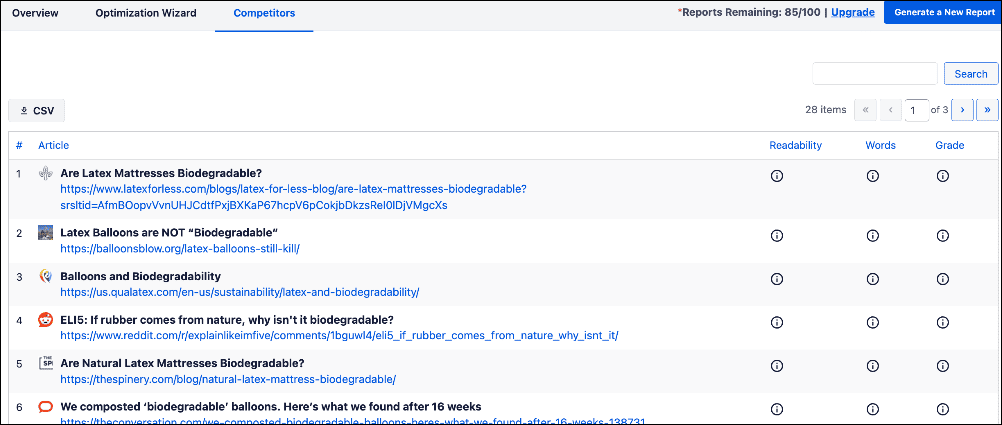Screen dimensions: 1002x425
Task: Click the latexforless favicon in row 1
Action: pyautogui.click(x=45, y=173)
